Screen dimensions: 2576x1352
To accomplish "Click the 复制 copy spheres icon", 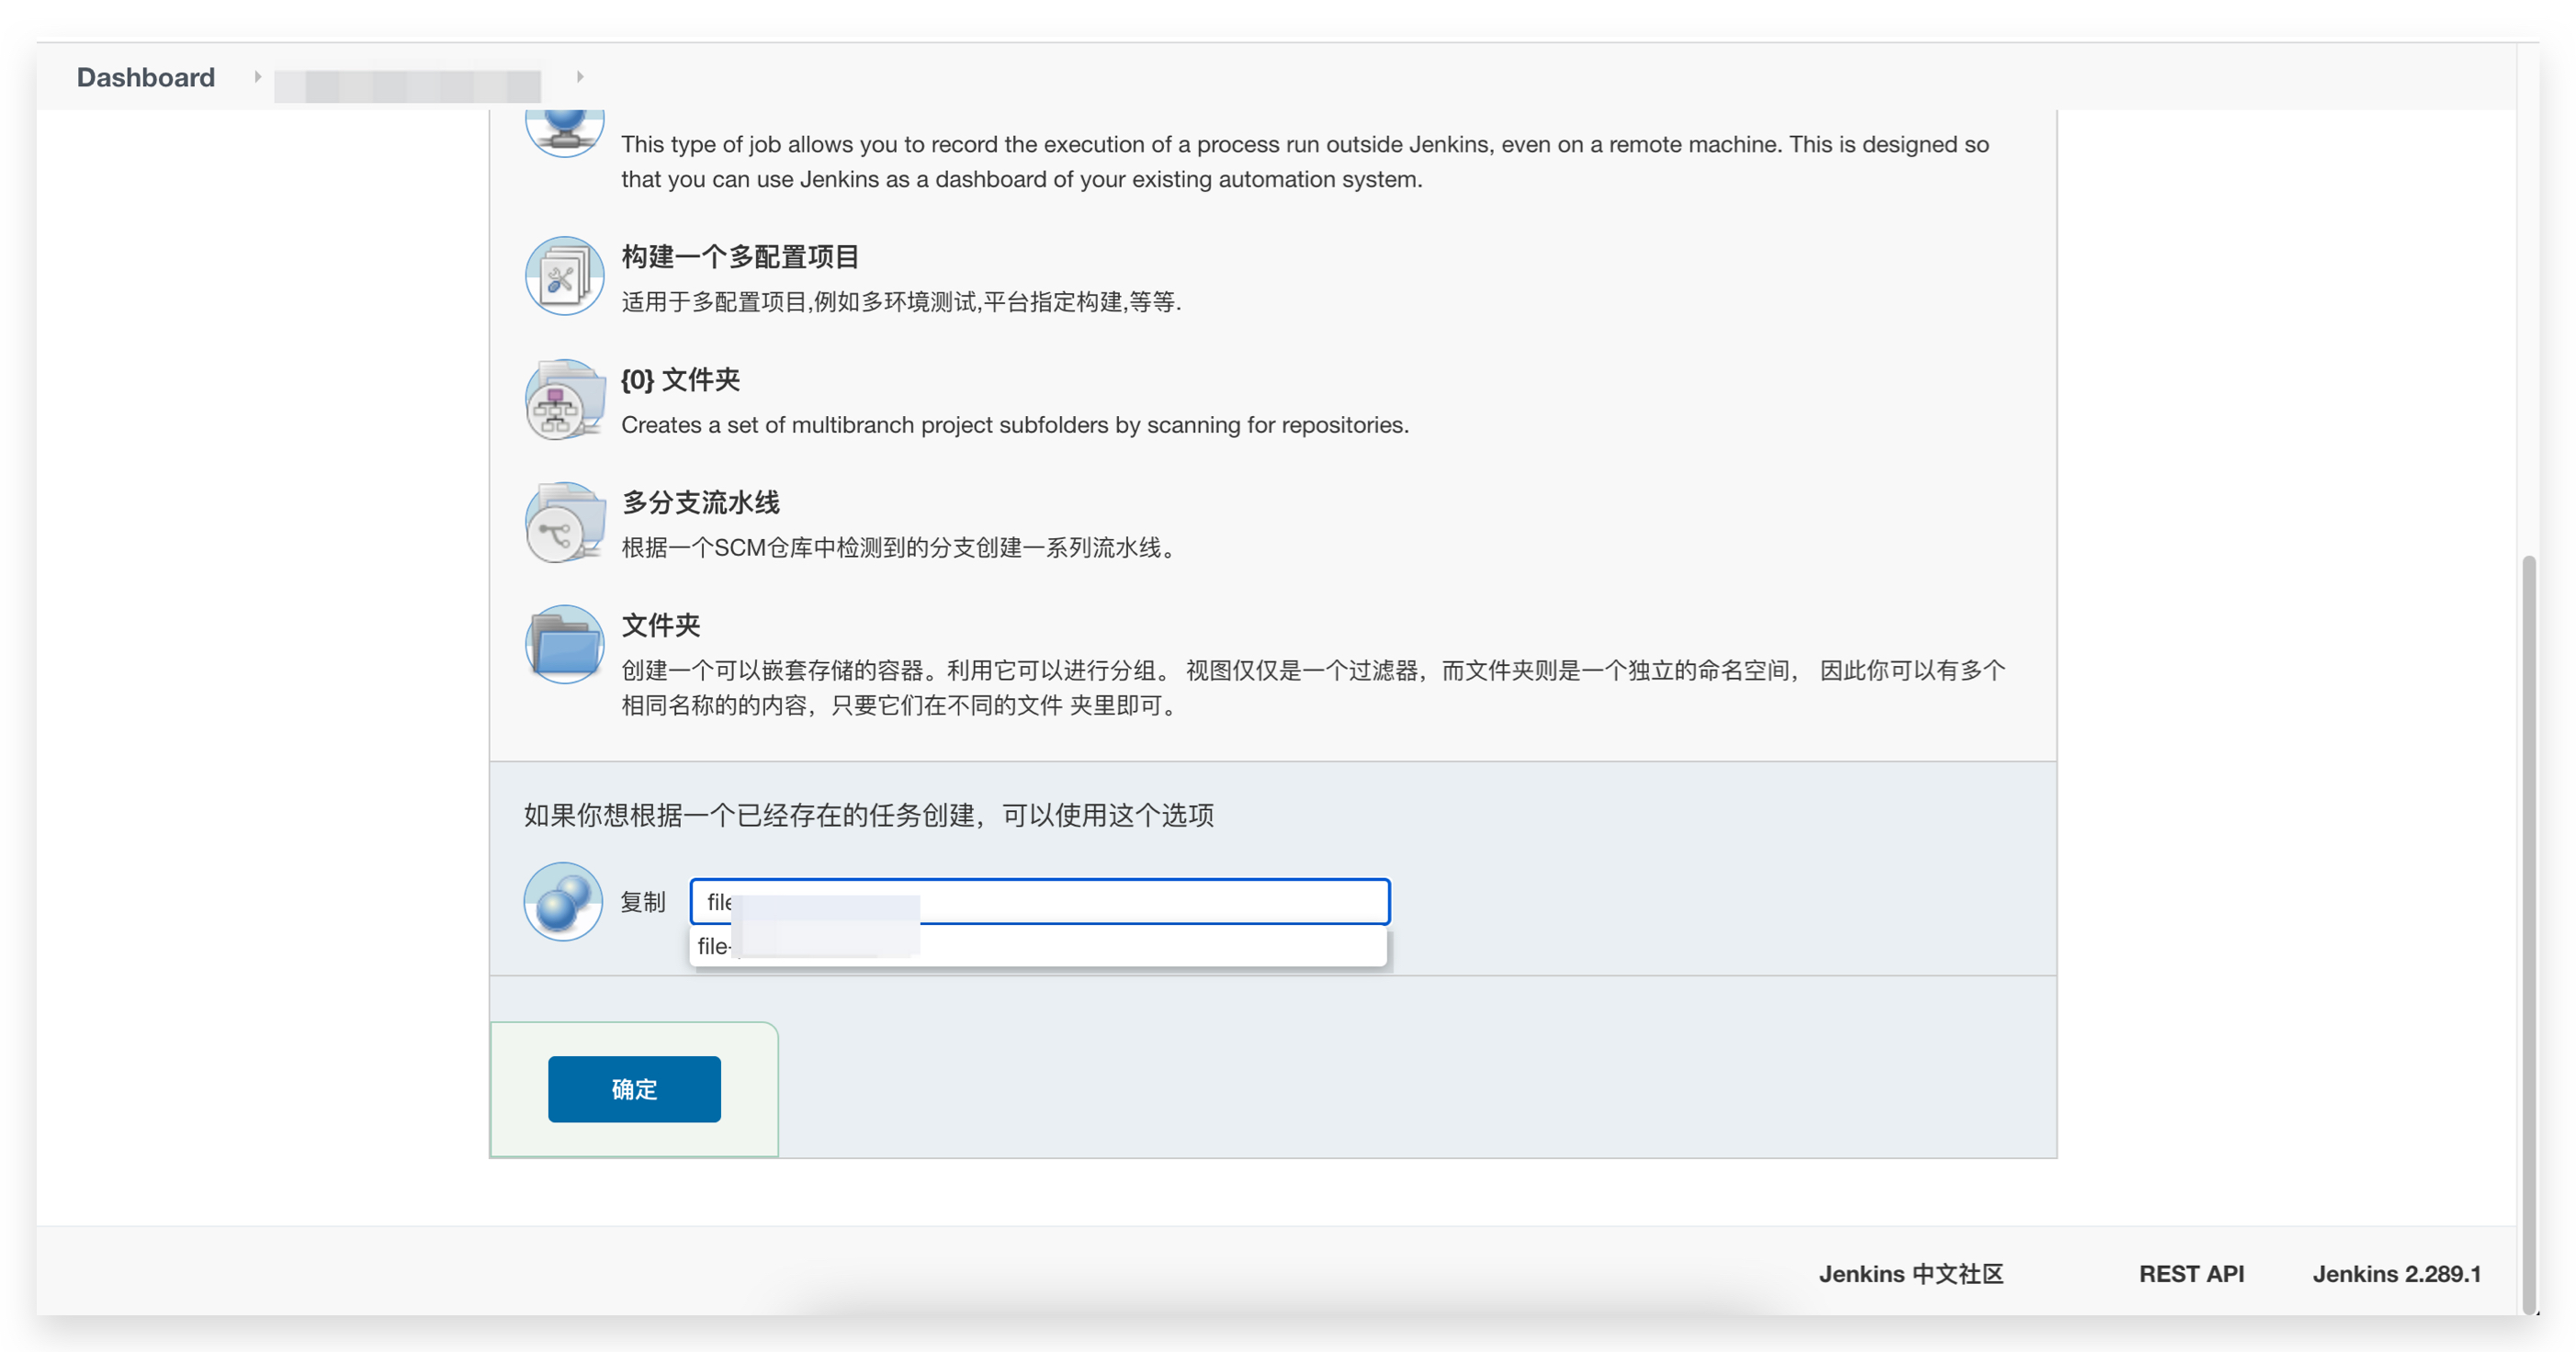I will pos(563,901).
